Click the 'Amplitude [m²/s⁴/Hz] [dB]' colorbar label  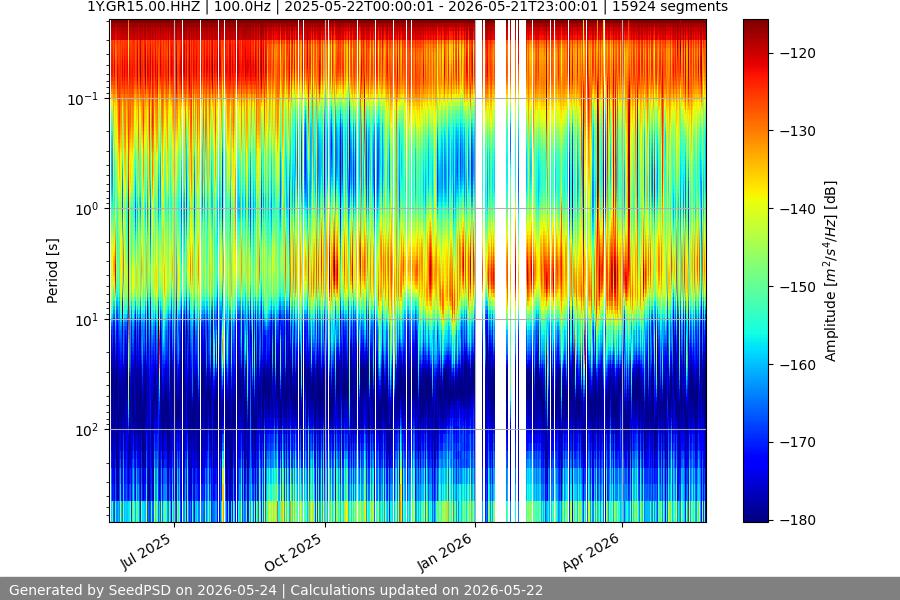(x=831, y=271)
